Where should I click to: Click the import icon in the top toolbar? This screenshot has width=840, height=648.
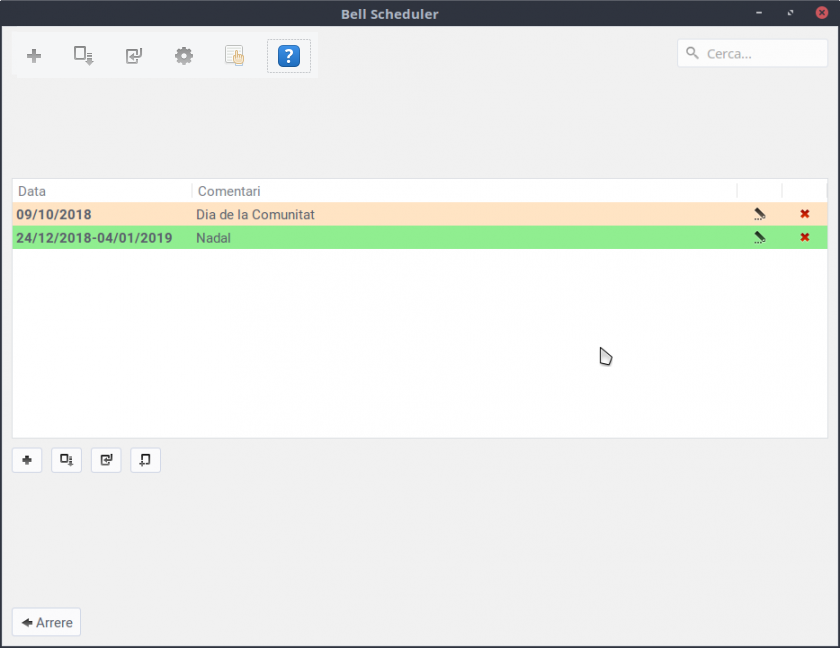(x=134, y=56)
